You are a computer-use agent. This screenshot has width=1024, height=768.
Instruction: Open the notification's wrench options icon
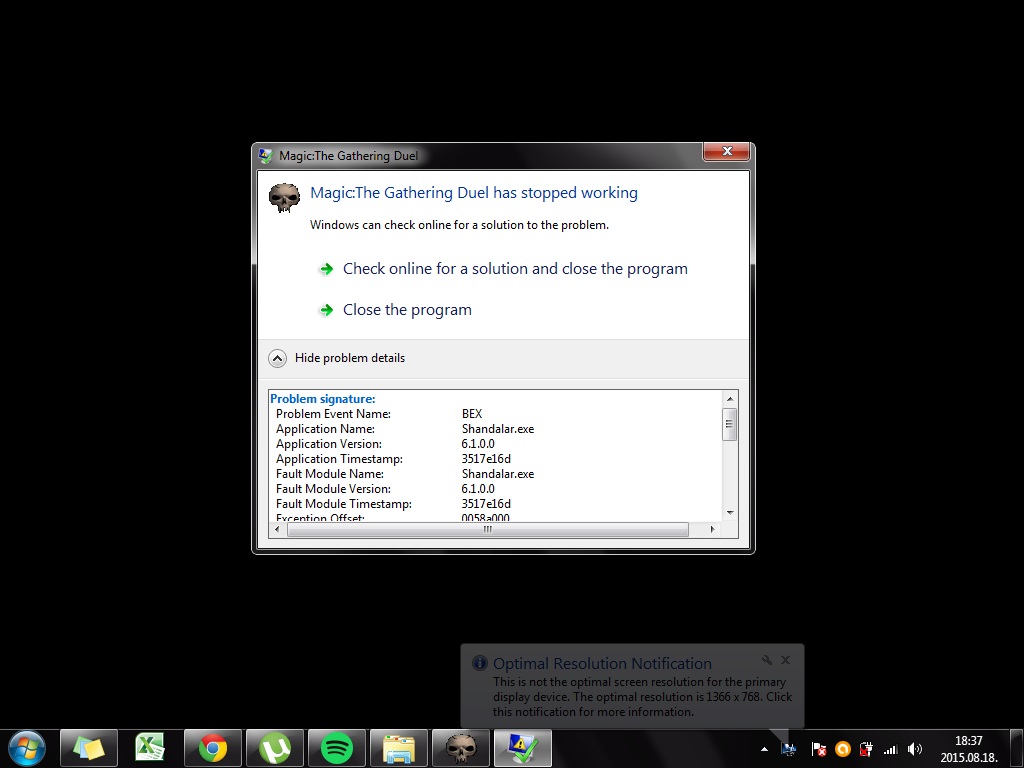[x=767, y=660]
